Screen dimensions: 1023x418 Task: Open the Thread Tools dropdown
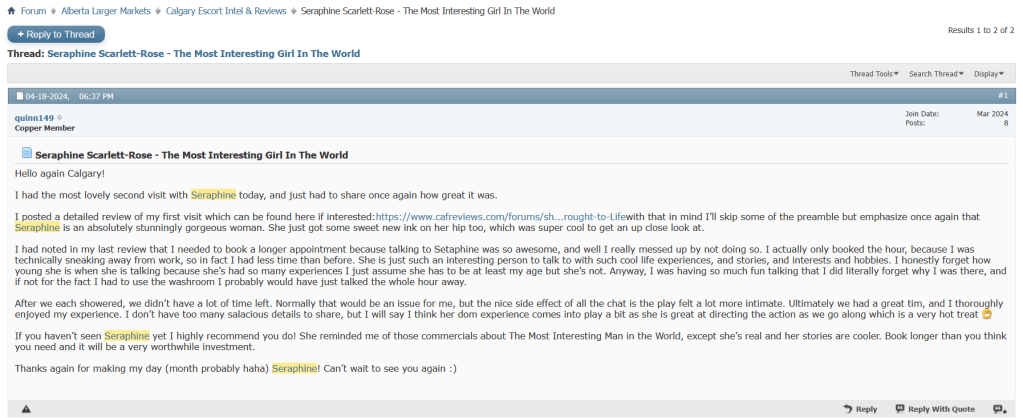[874, 74]
